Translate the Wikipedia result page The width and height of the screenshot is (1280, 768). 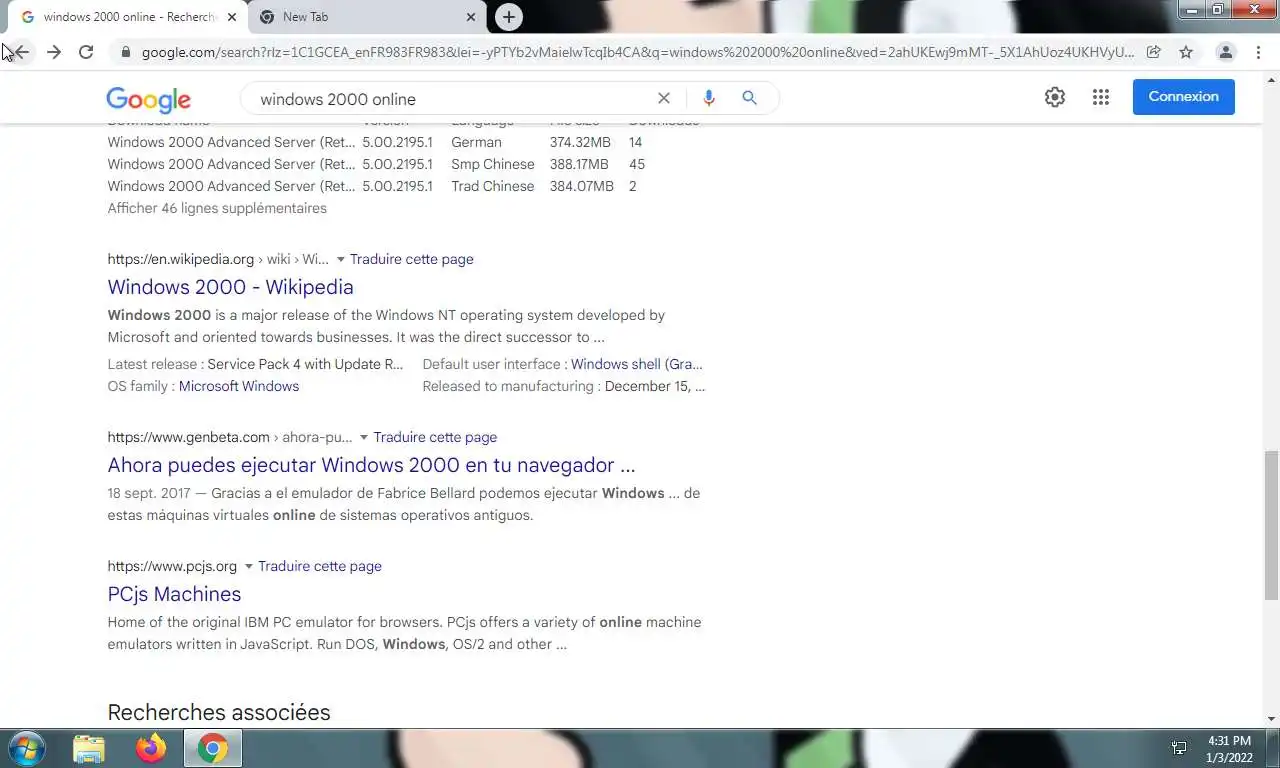point(412,259)
